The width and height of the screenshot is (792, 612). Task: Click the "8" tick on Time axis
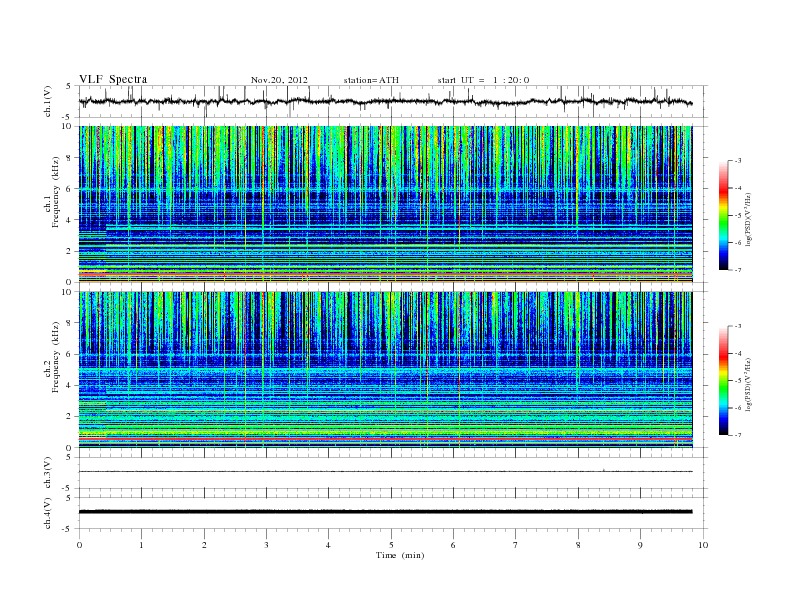pos(578,545)
